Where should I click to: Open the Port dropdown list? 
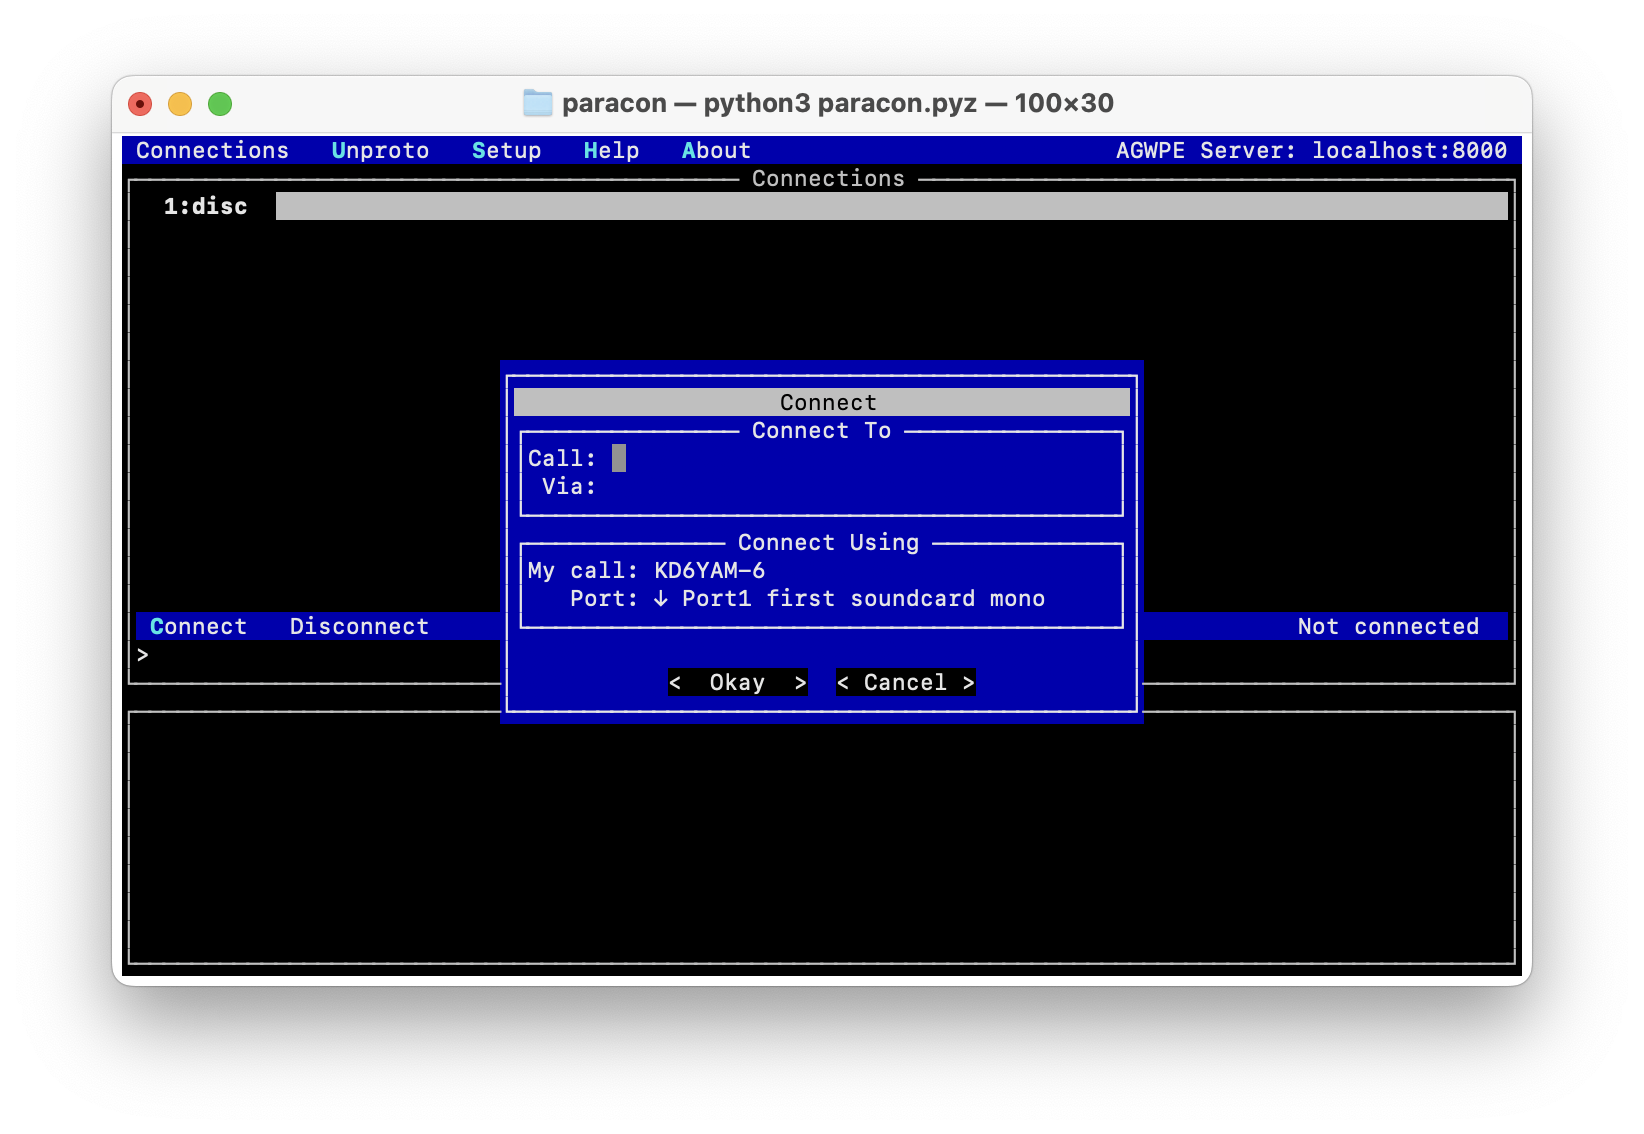[850, 598]
